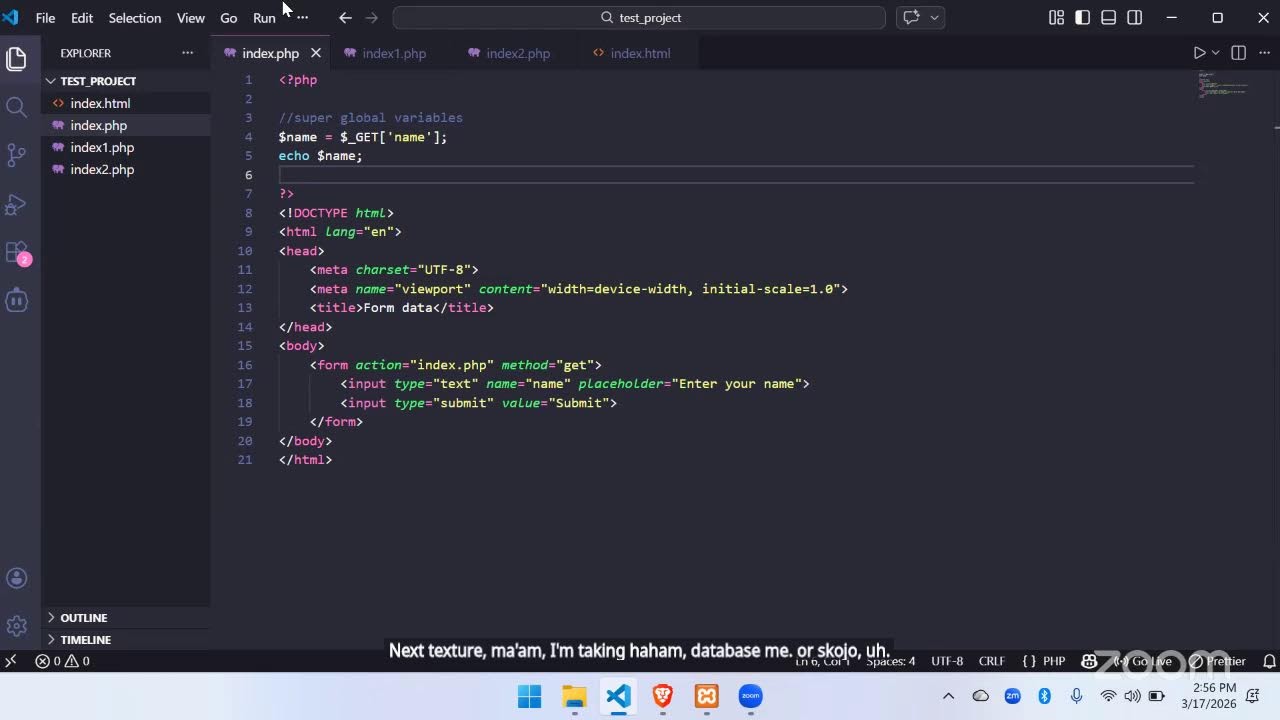
Task: Close the index.php tab
Action: coord(316,53)
